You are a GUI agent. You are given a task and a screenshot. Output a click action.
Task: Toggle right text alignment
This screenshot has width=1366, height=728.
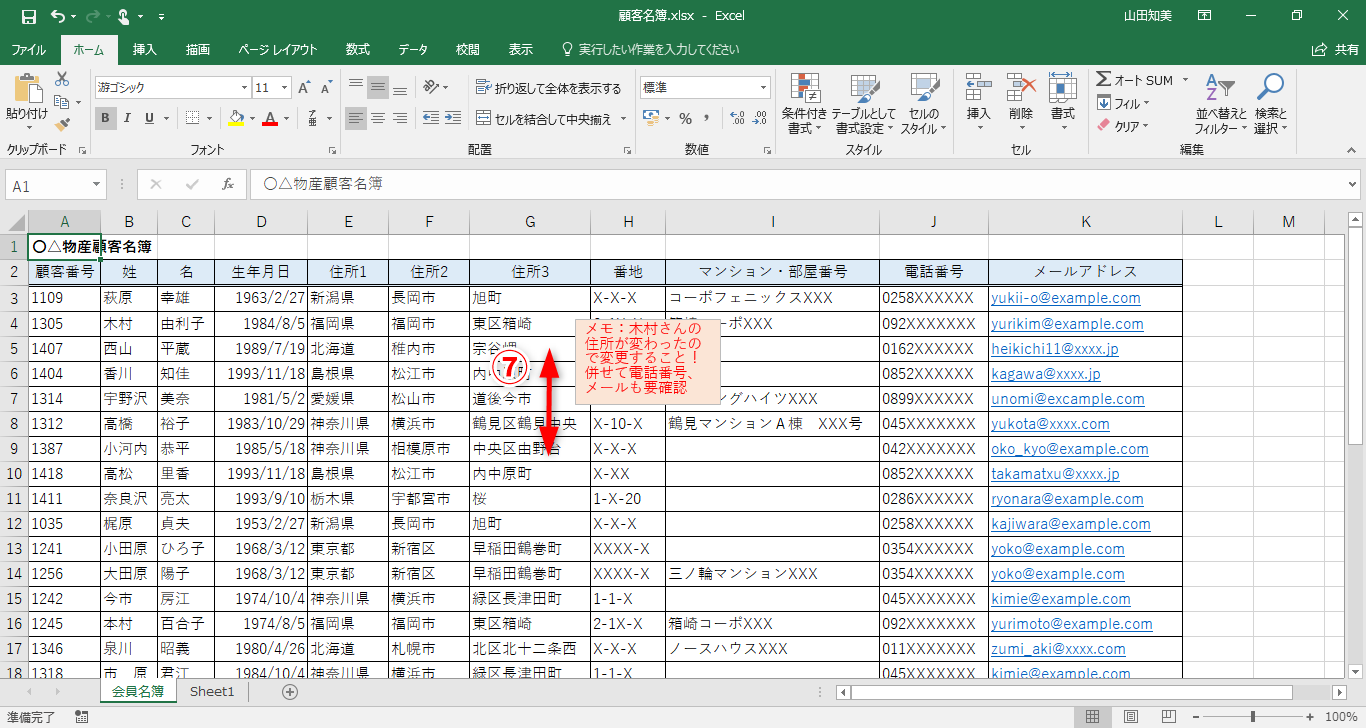[400, 118]
